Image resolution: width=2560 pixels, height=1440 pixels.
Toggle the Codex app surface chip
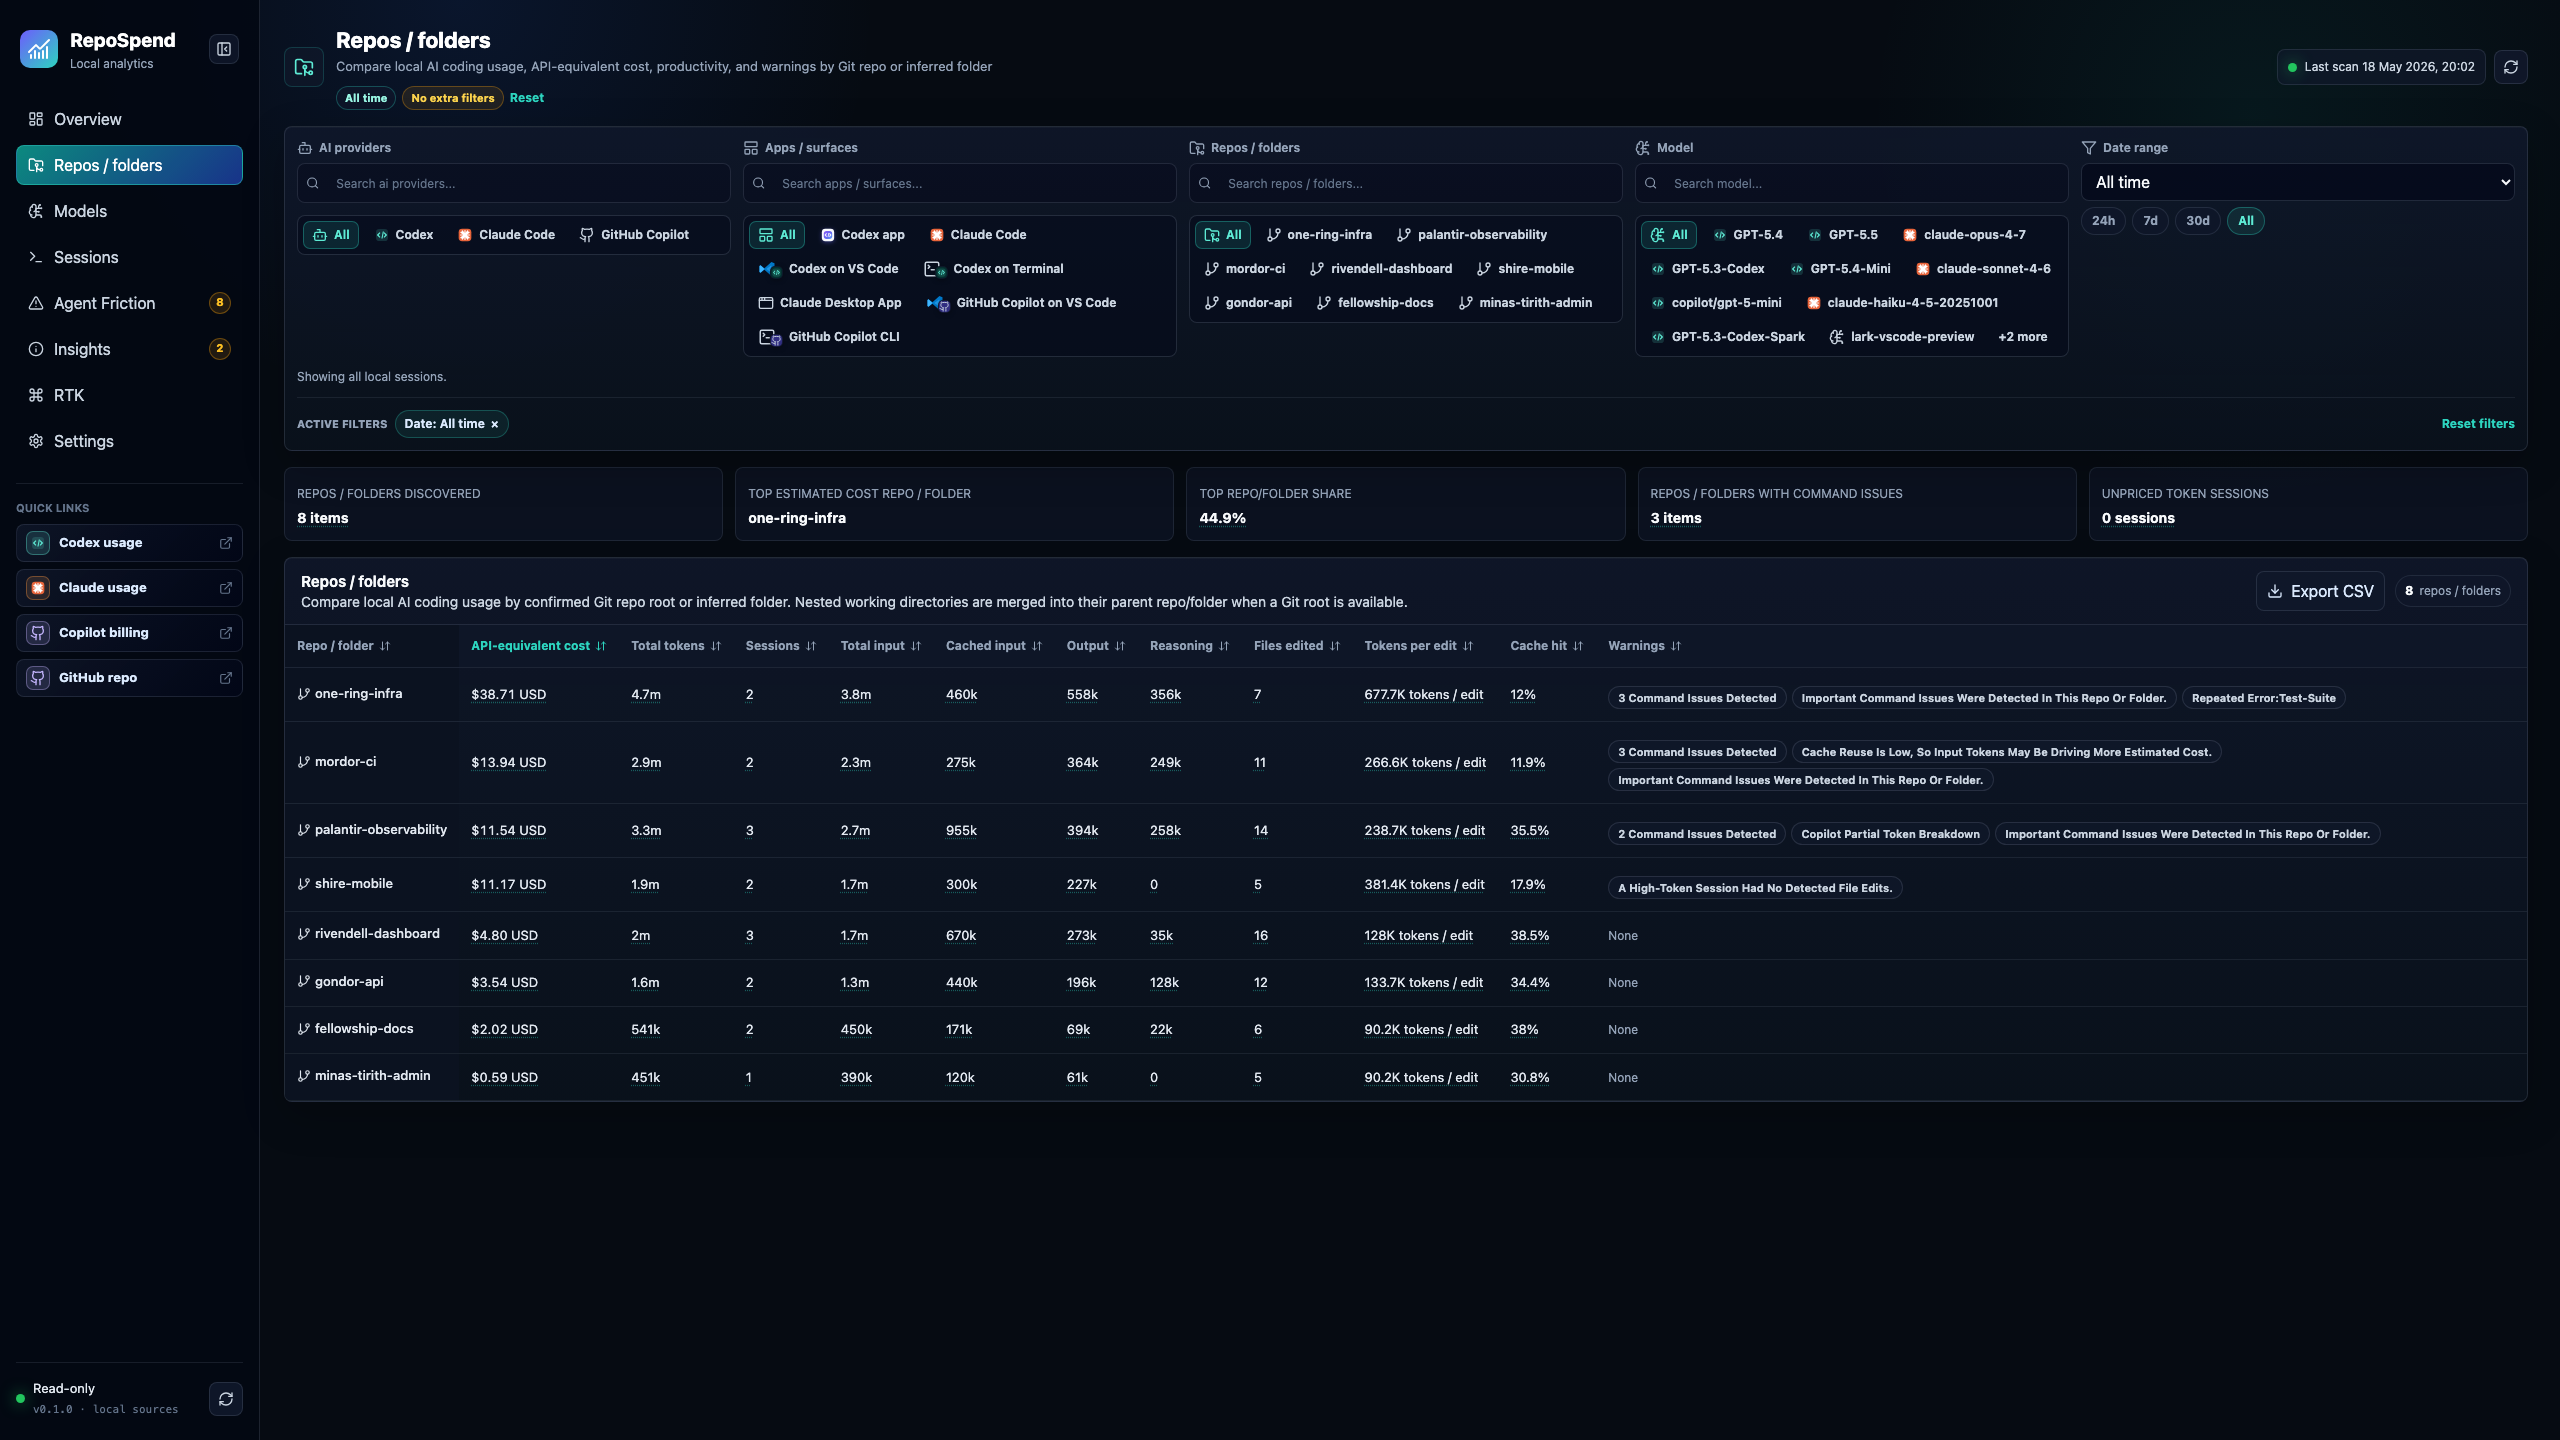[x=862, y=235]
